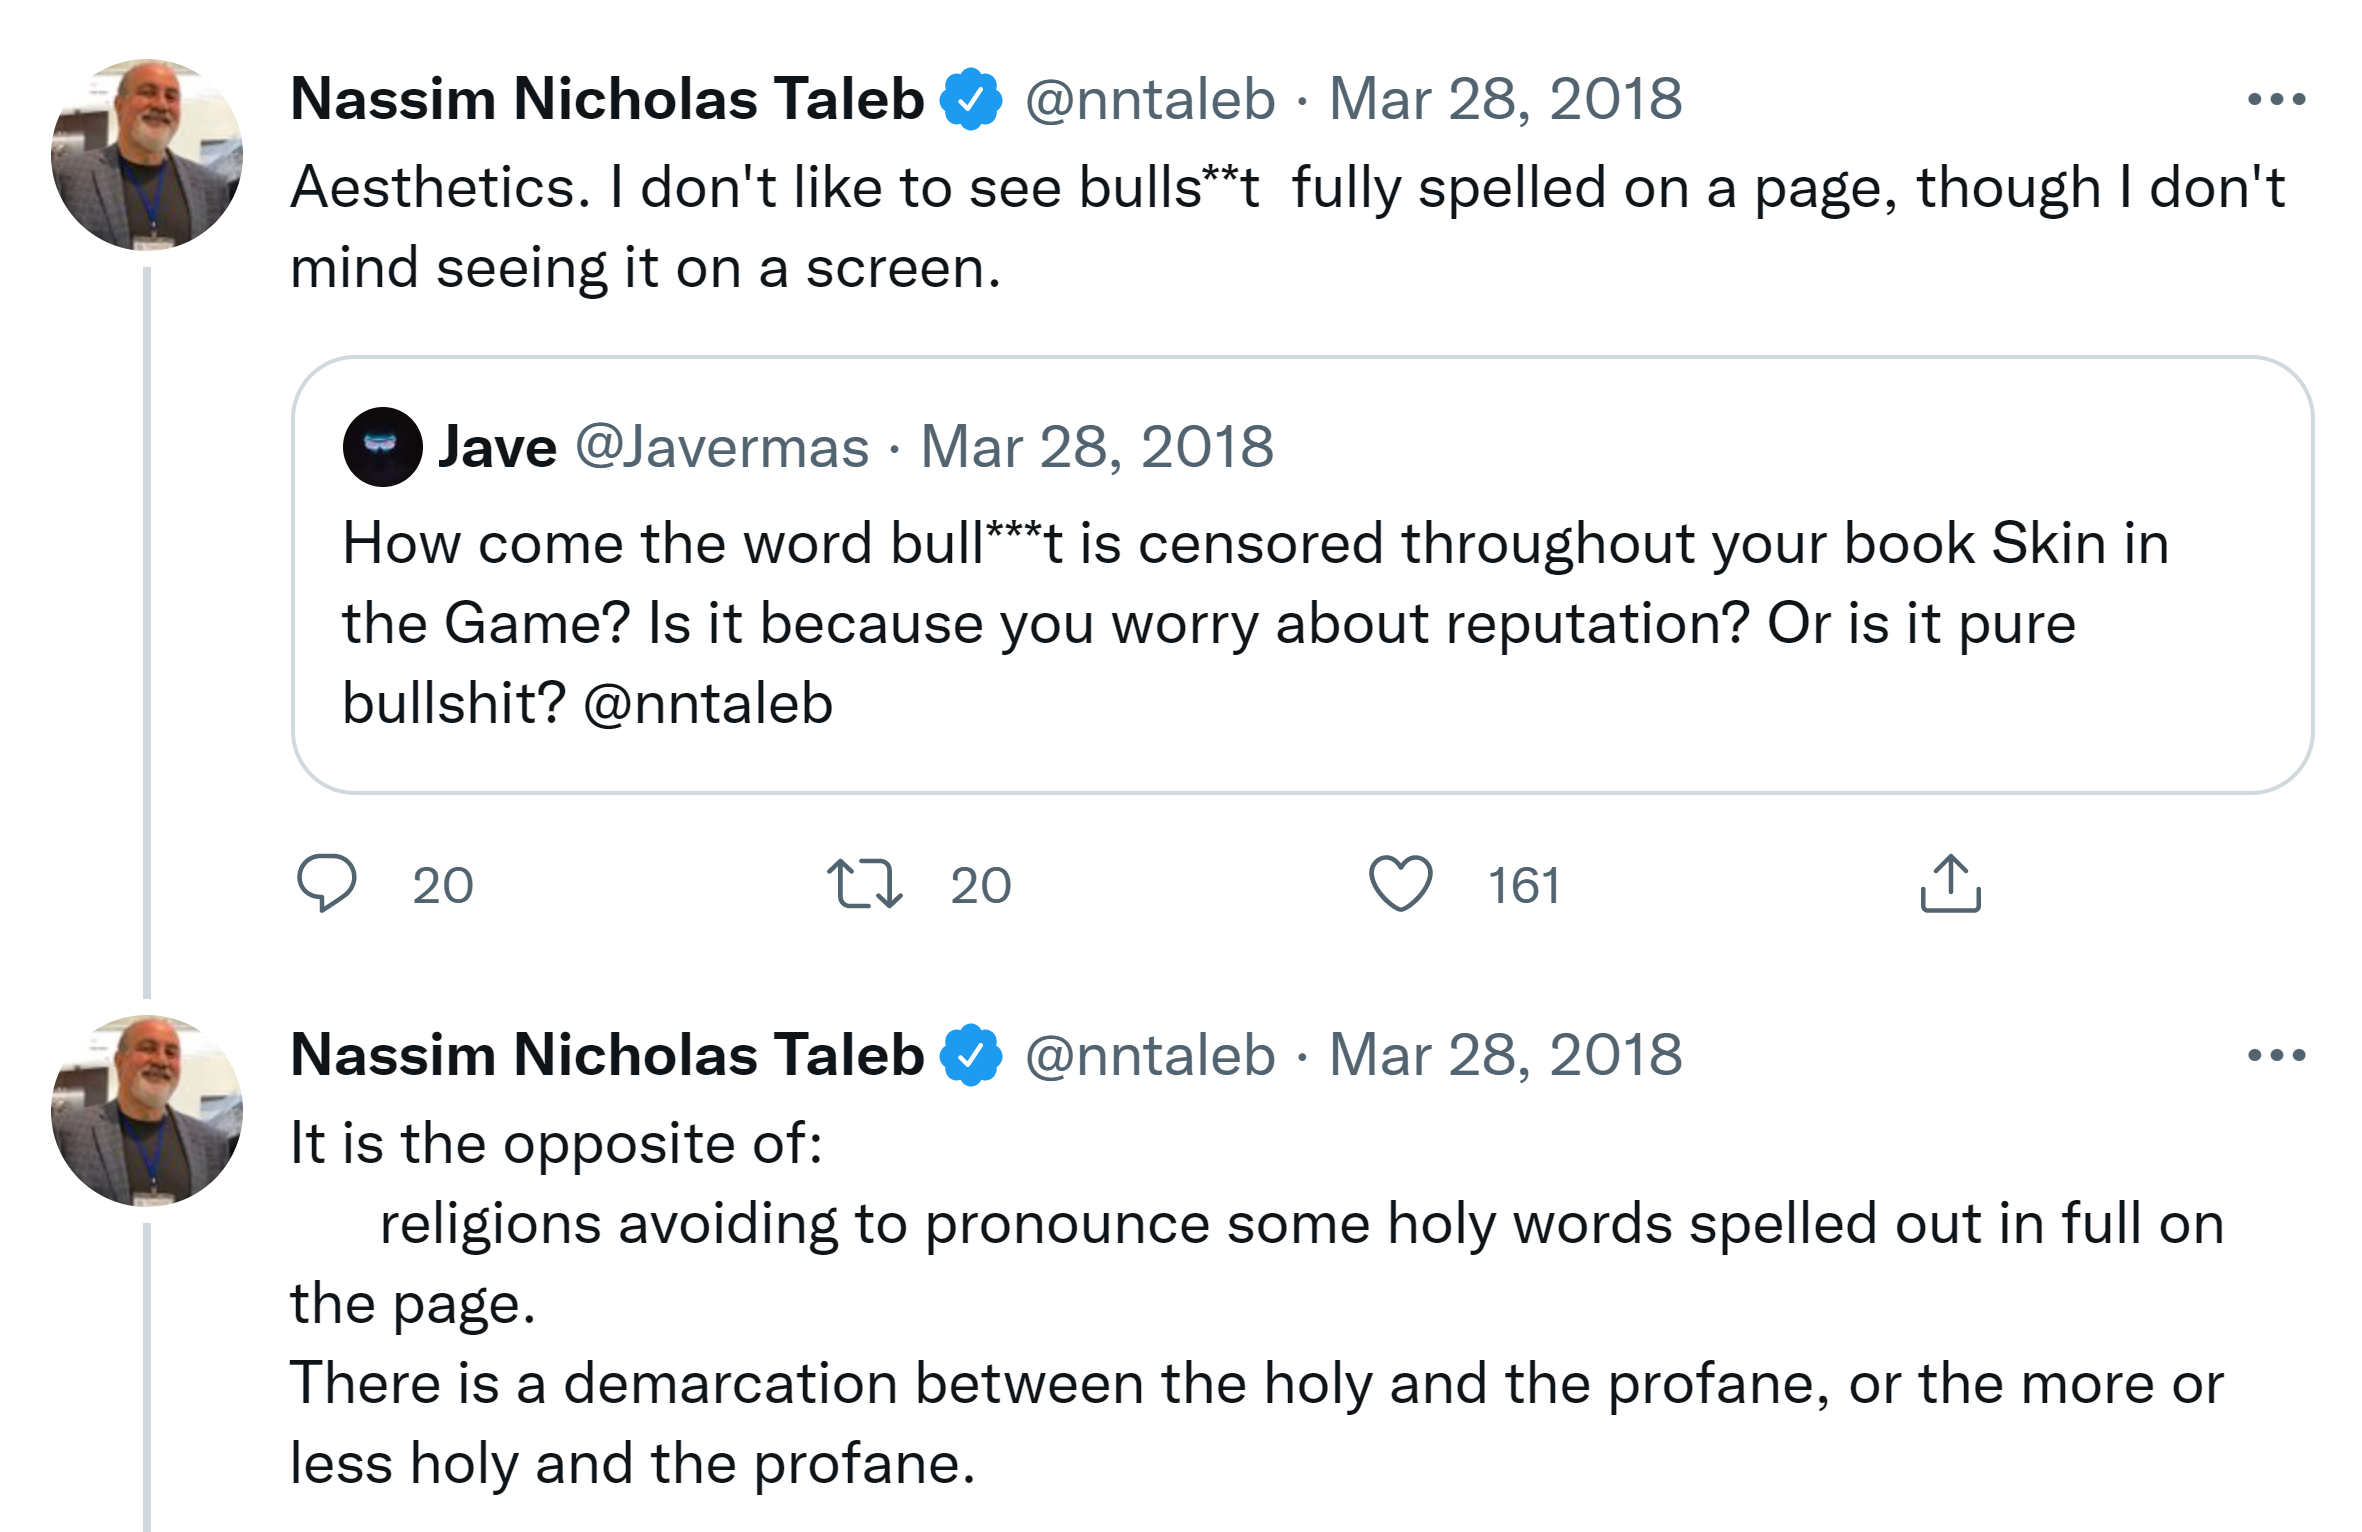The height and width of the screenshot is (1532, 2362).
Task: Click the reply icon under first tweet
Action: tap(327, 883)
